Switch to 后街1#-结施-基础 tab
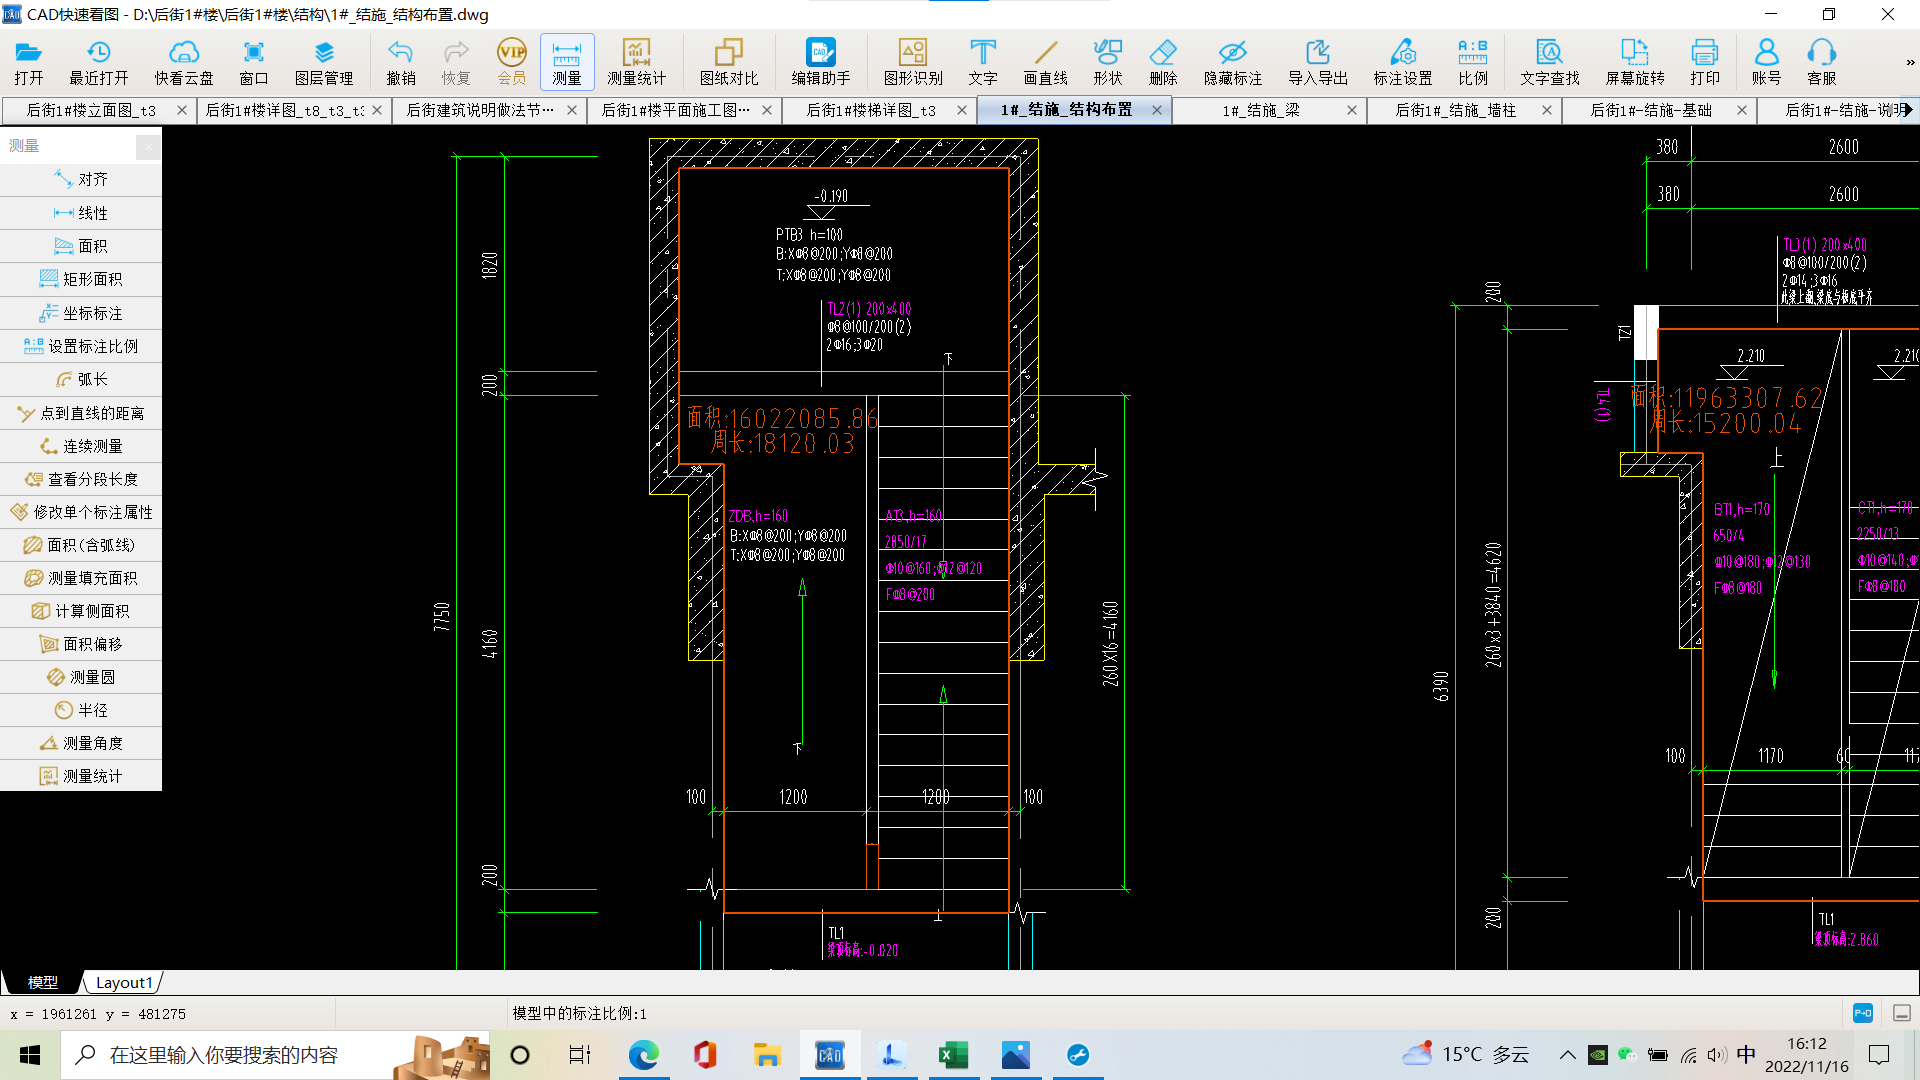Screen dimensions: 1920x1080 [x=1651, y=110]
